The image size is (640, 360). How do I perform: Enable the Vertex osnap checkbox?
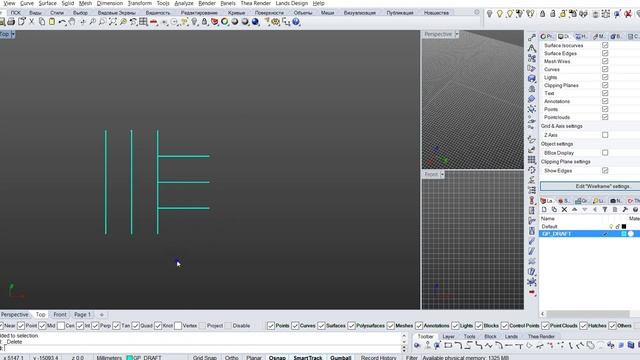pos(178,326)
